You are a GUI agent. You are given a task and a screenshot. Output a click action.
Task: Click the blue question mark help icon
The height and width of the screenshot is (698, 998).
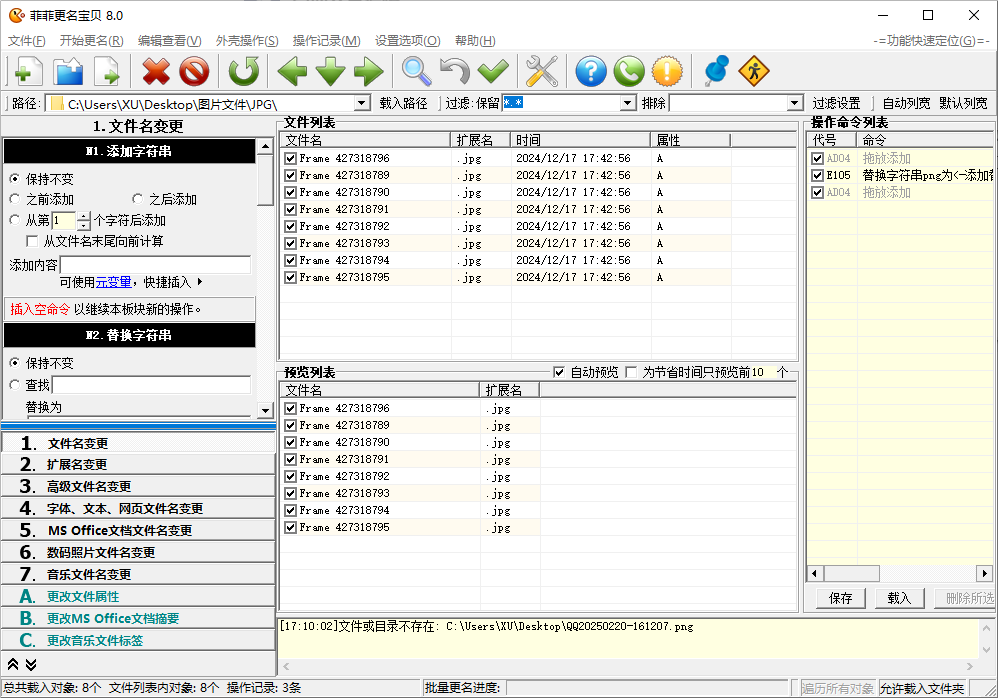point(592,71)
